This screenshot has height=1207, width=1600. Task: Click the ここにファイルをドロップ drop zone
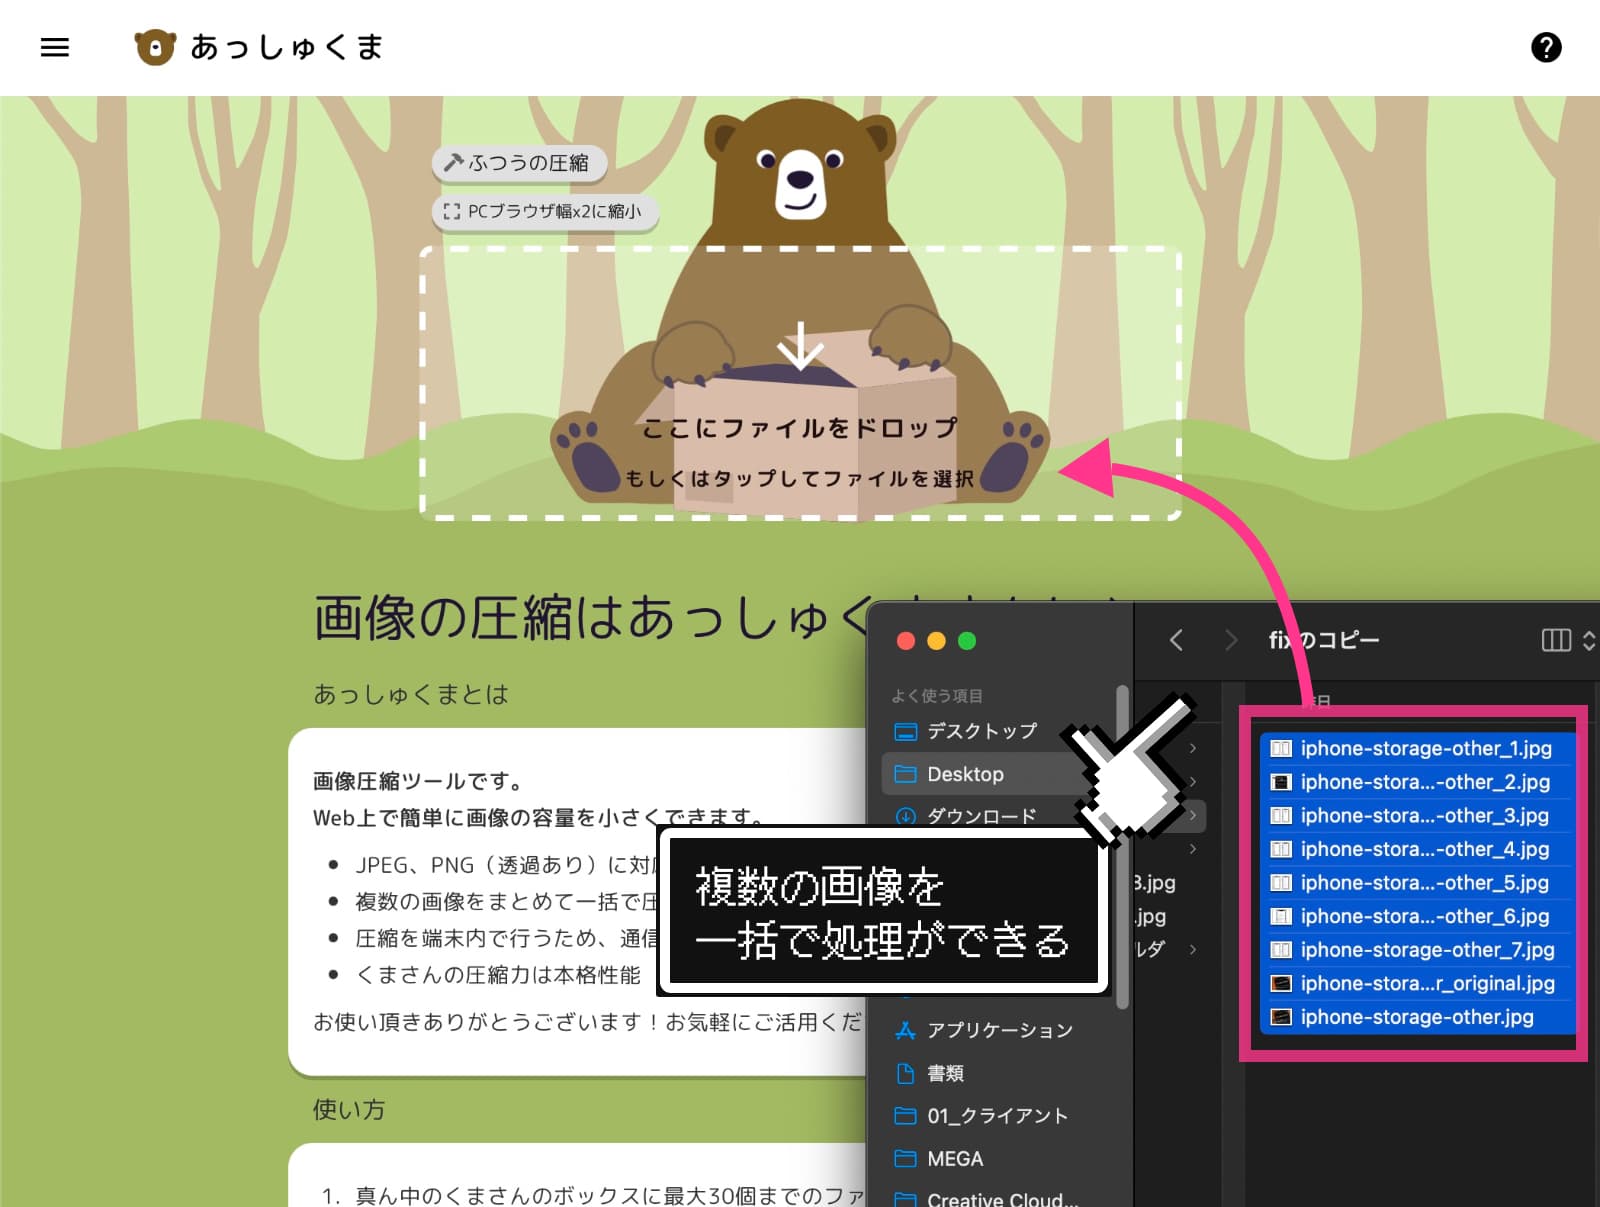click(800, 383)
